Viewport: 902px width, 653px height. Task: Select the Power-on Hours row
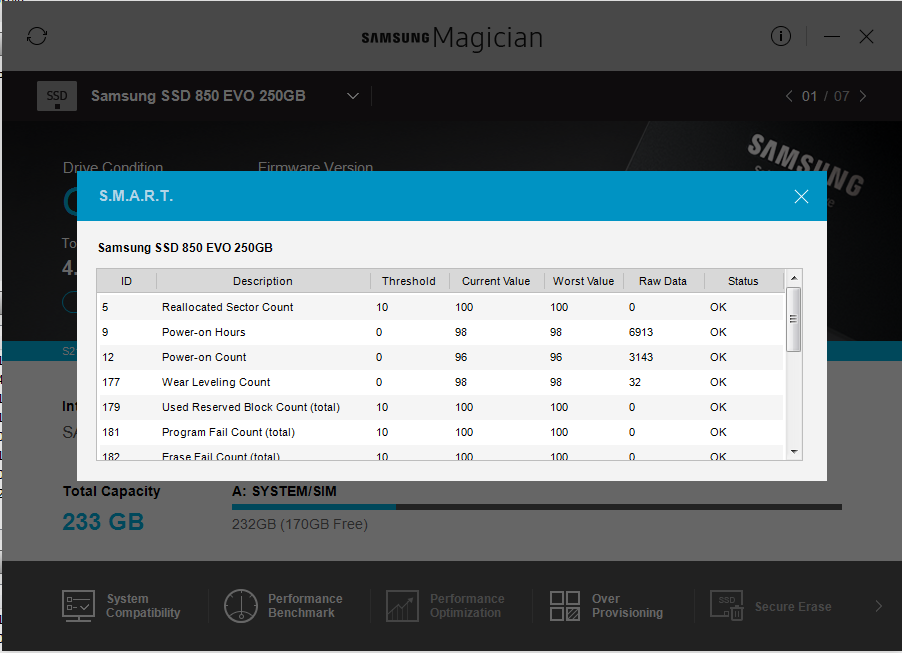coord(440,332)
